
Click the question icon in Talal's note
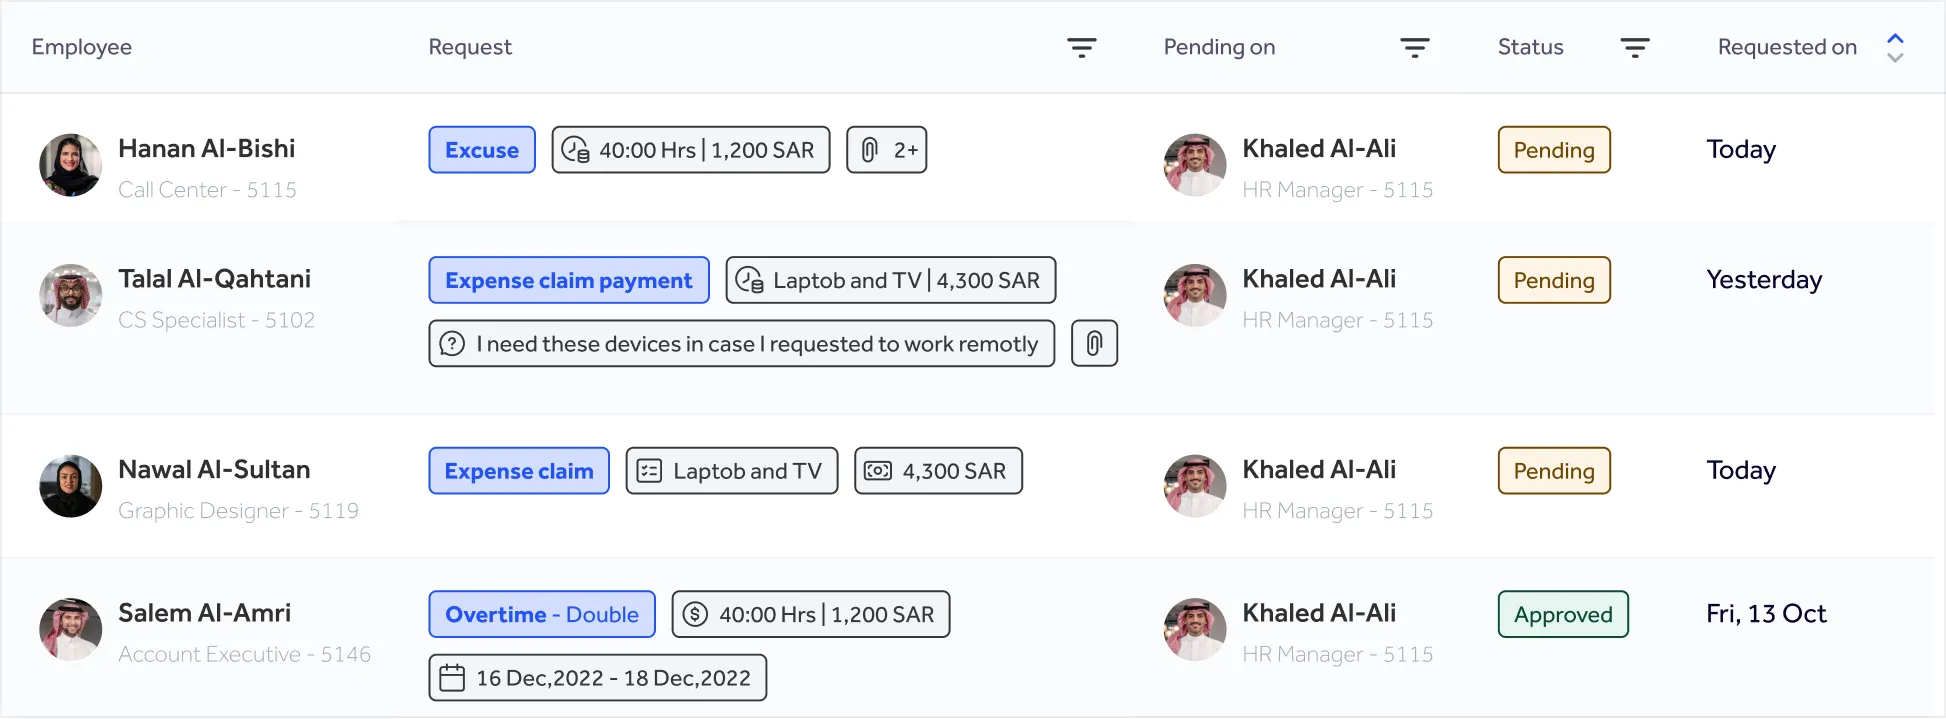click(x=452, y=344)
